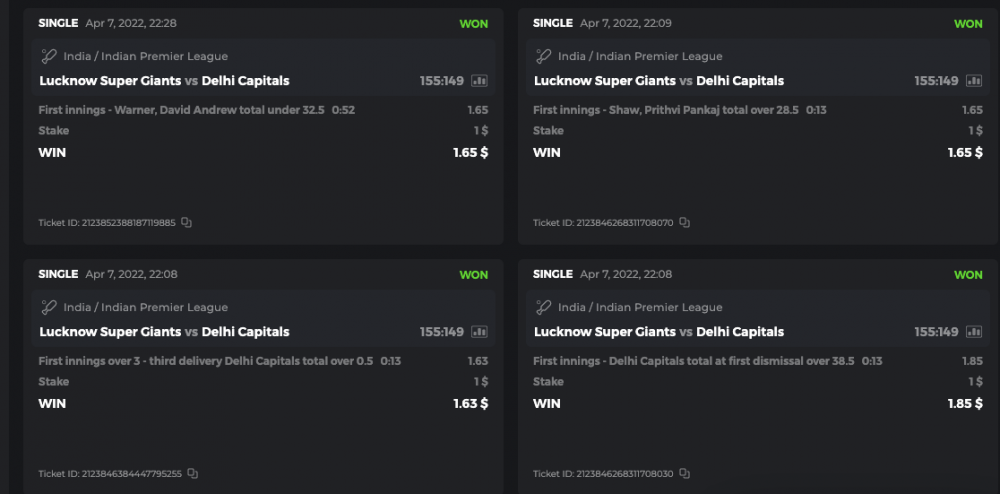1000x494 pixels.
Task: Click India / Indian Premier League in third delivery card
Action: pyautogui.click(x=145, y=308)
